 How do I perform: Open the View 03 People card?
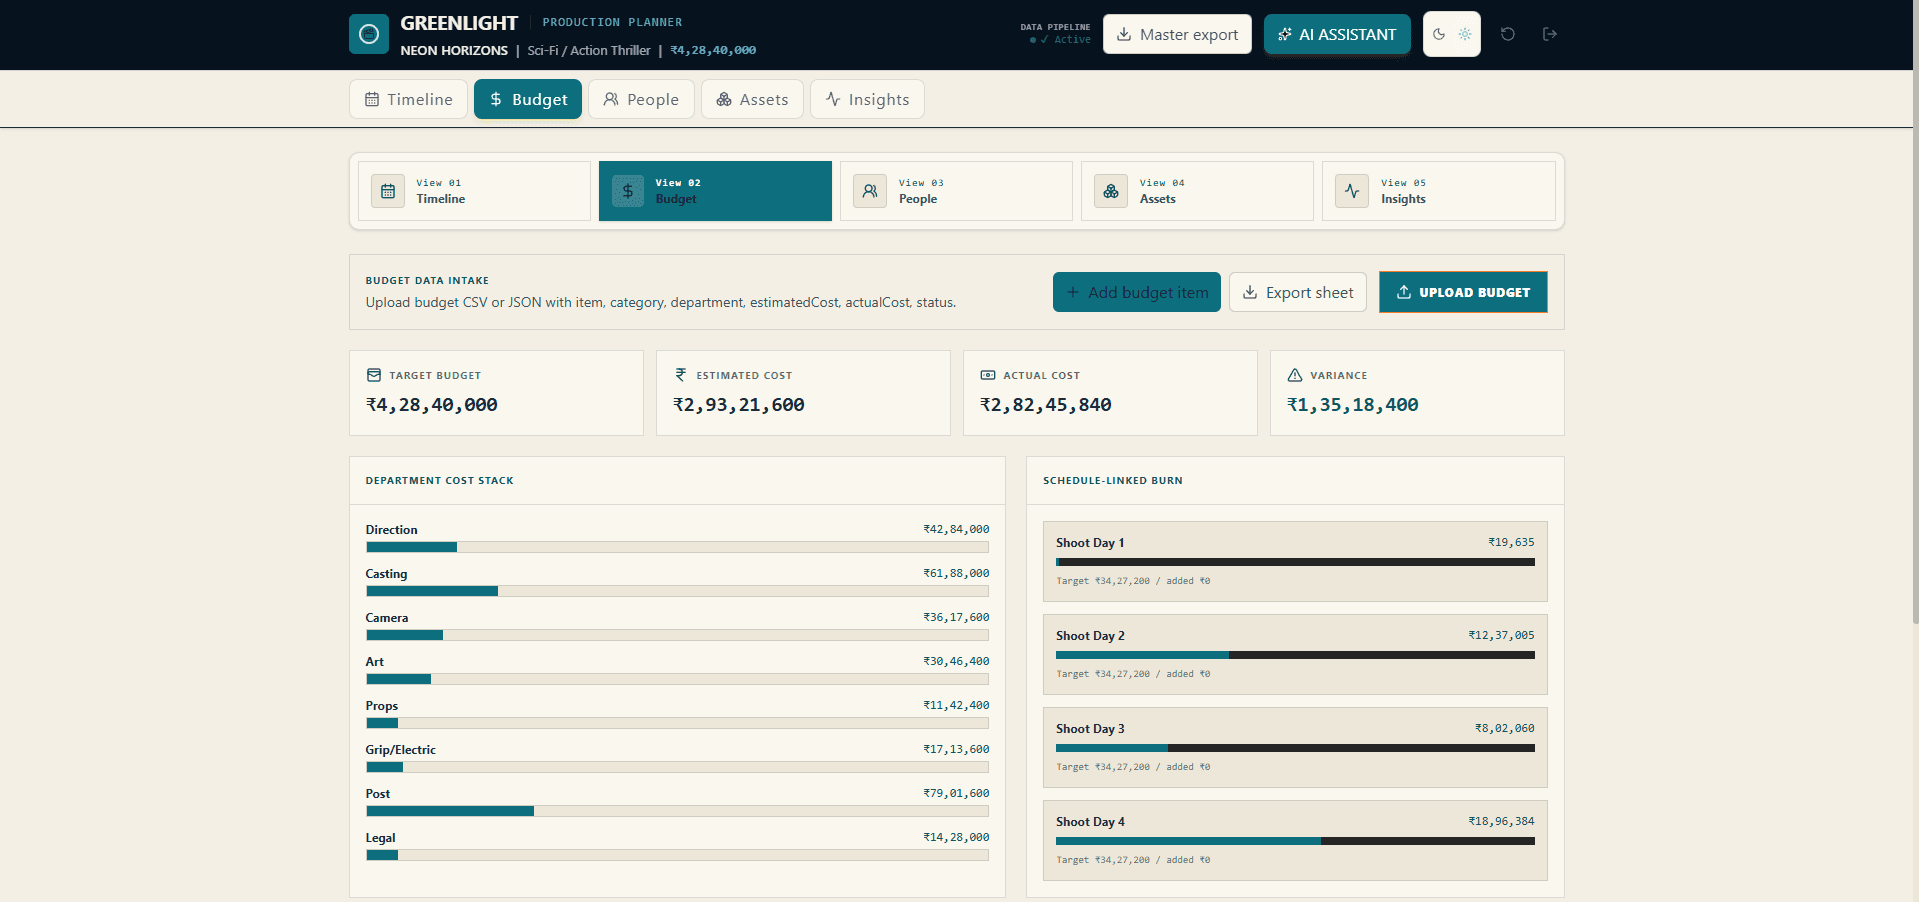[956, 191]
